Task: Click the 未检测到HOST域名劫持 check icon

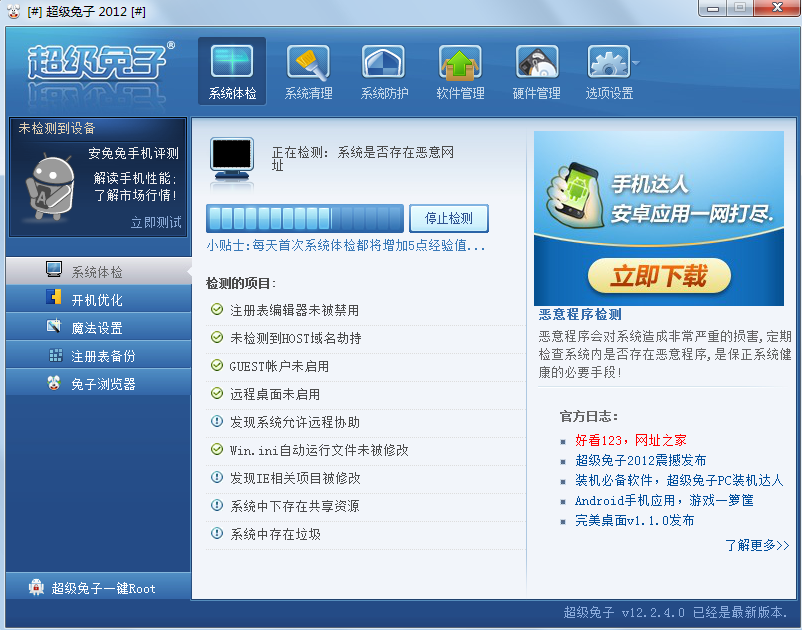Action: pyautogui.click(x=217, y=338)
